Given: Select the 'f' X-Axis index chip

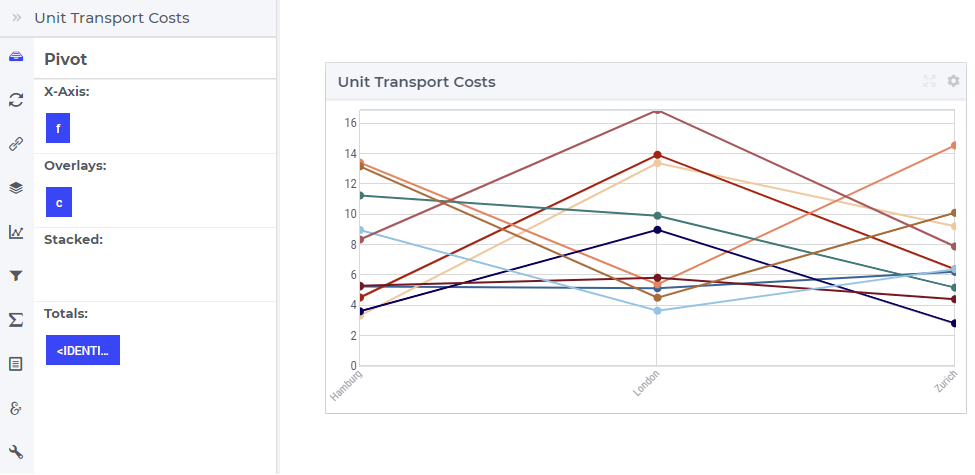Looking at the screenshot, I should click(58, 128).
